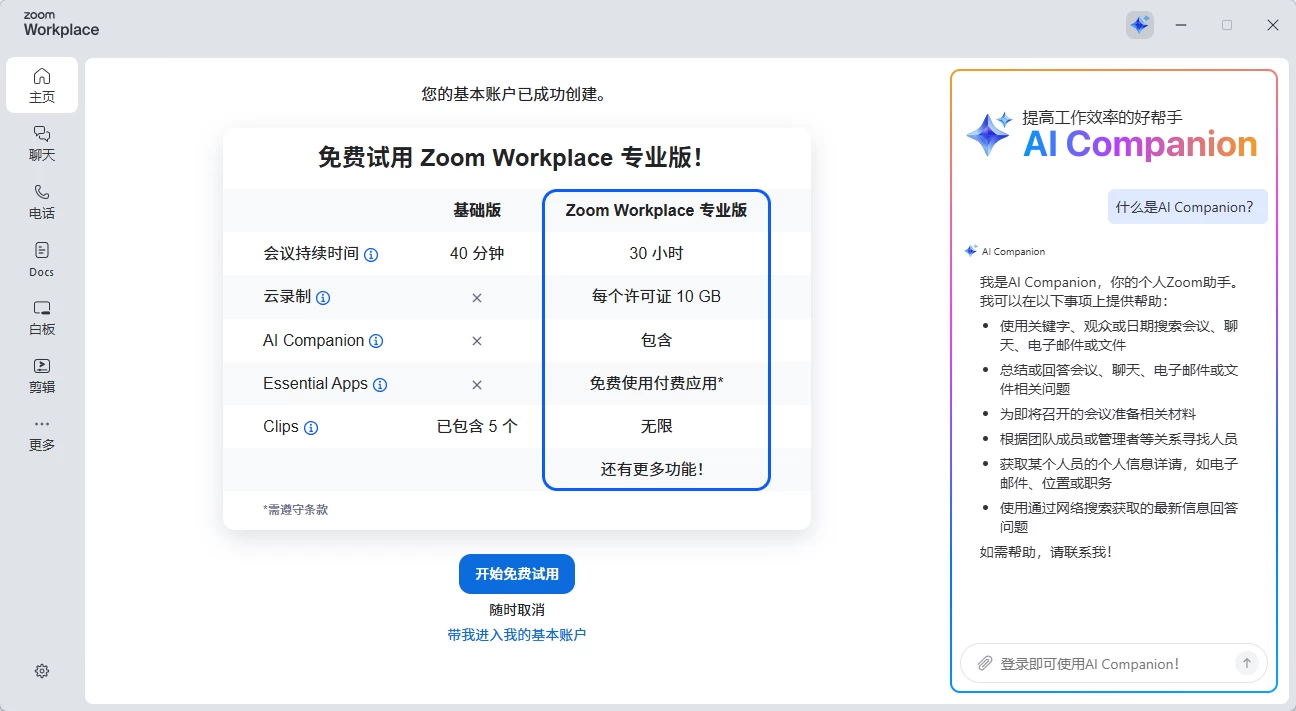Minimize the Zoom Workplace window

click(1181, 25)
